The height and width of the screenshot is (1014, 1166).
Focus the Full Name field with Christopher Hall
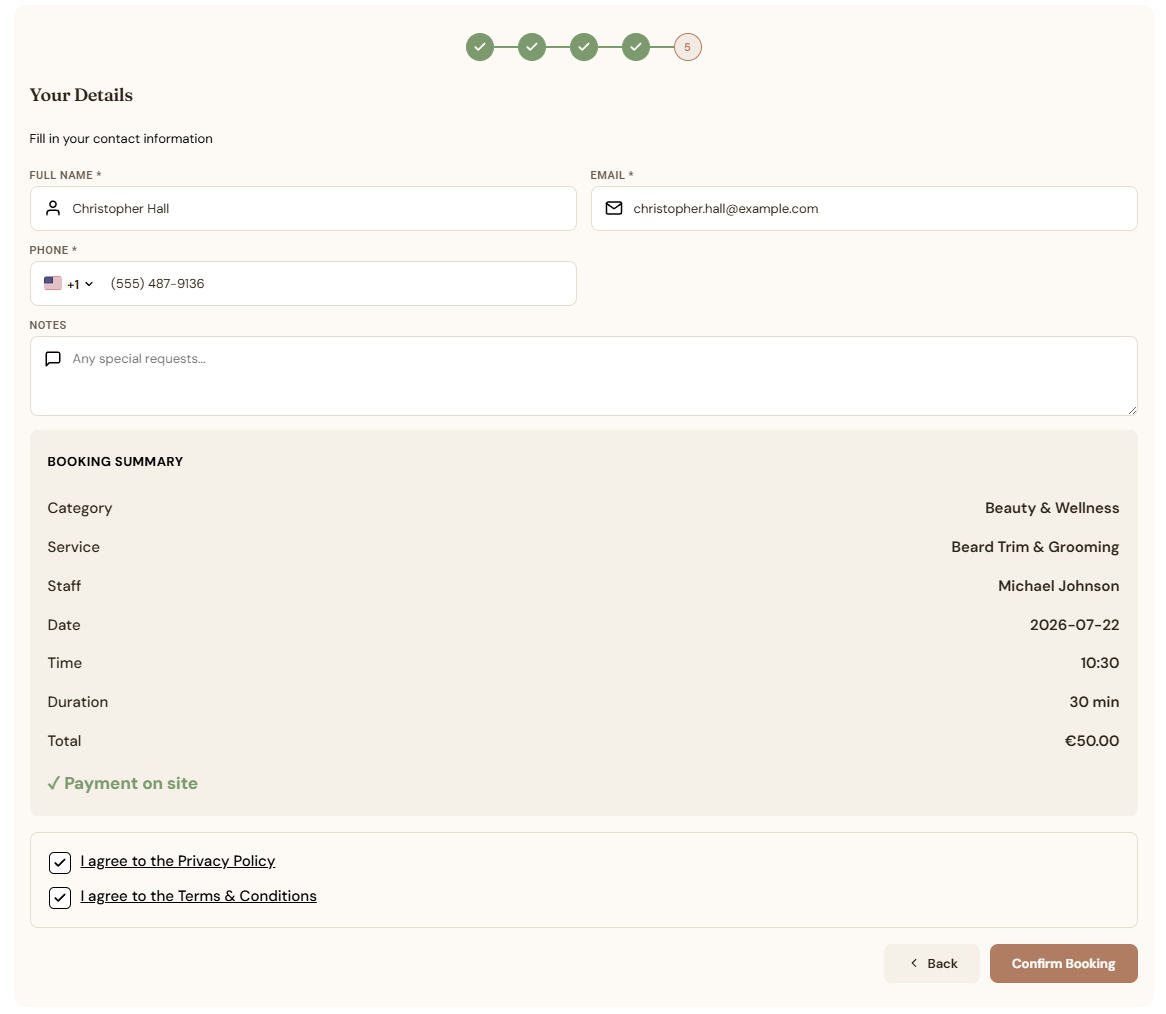[x=303, y=208]
